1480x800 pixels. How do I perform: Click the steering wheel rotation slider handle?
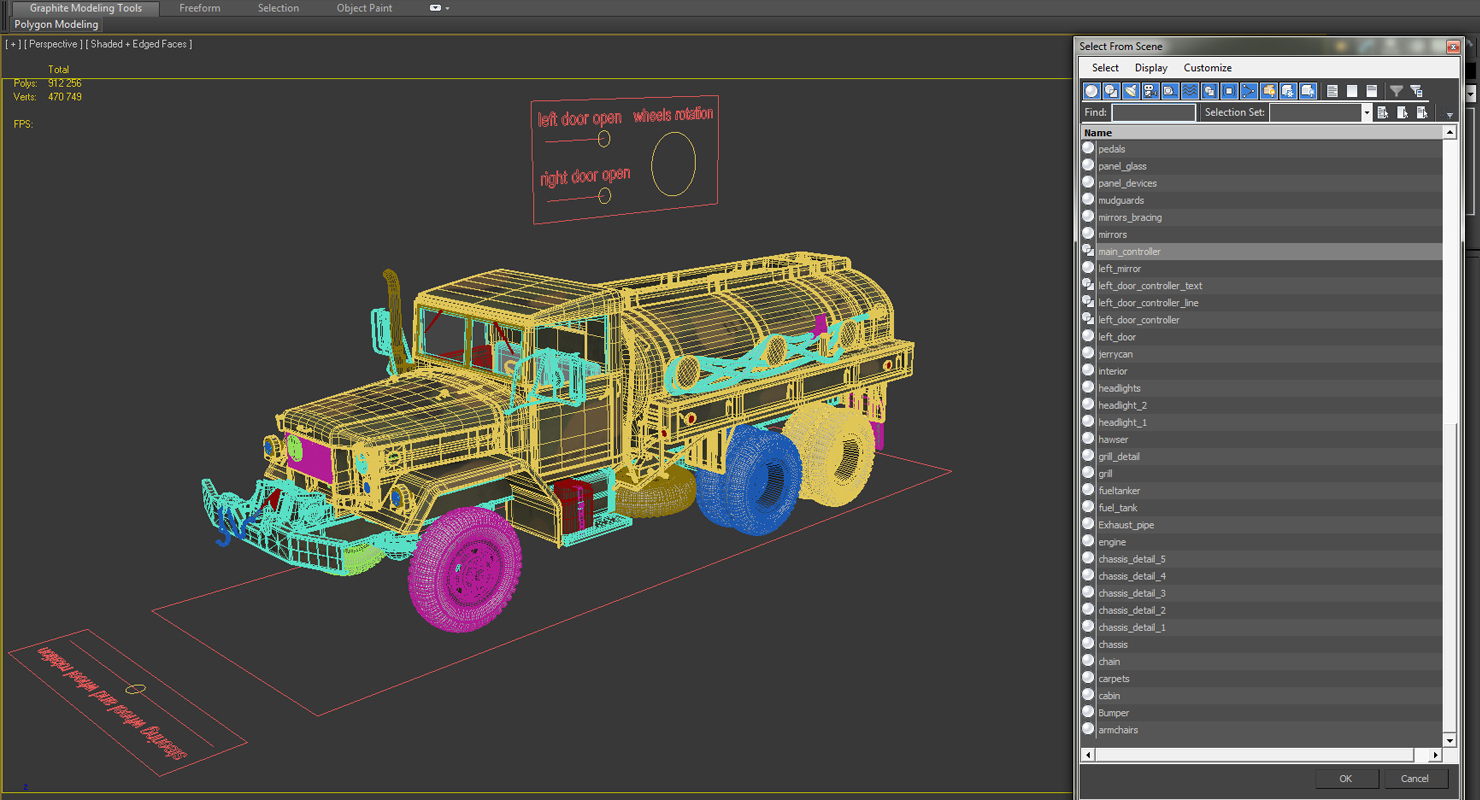tap(135, 689)
